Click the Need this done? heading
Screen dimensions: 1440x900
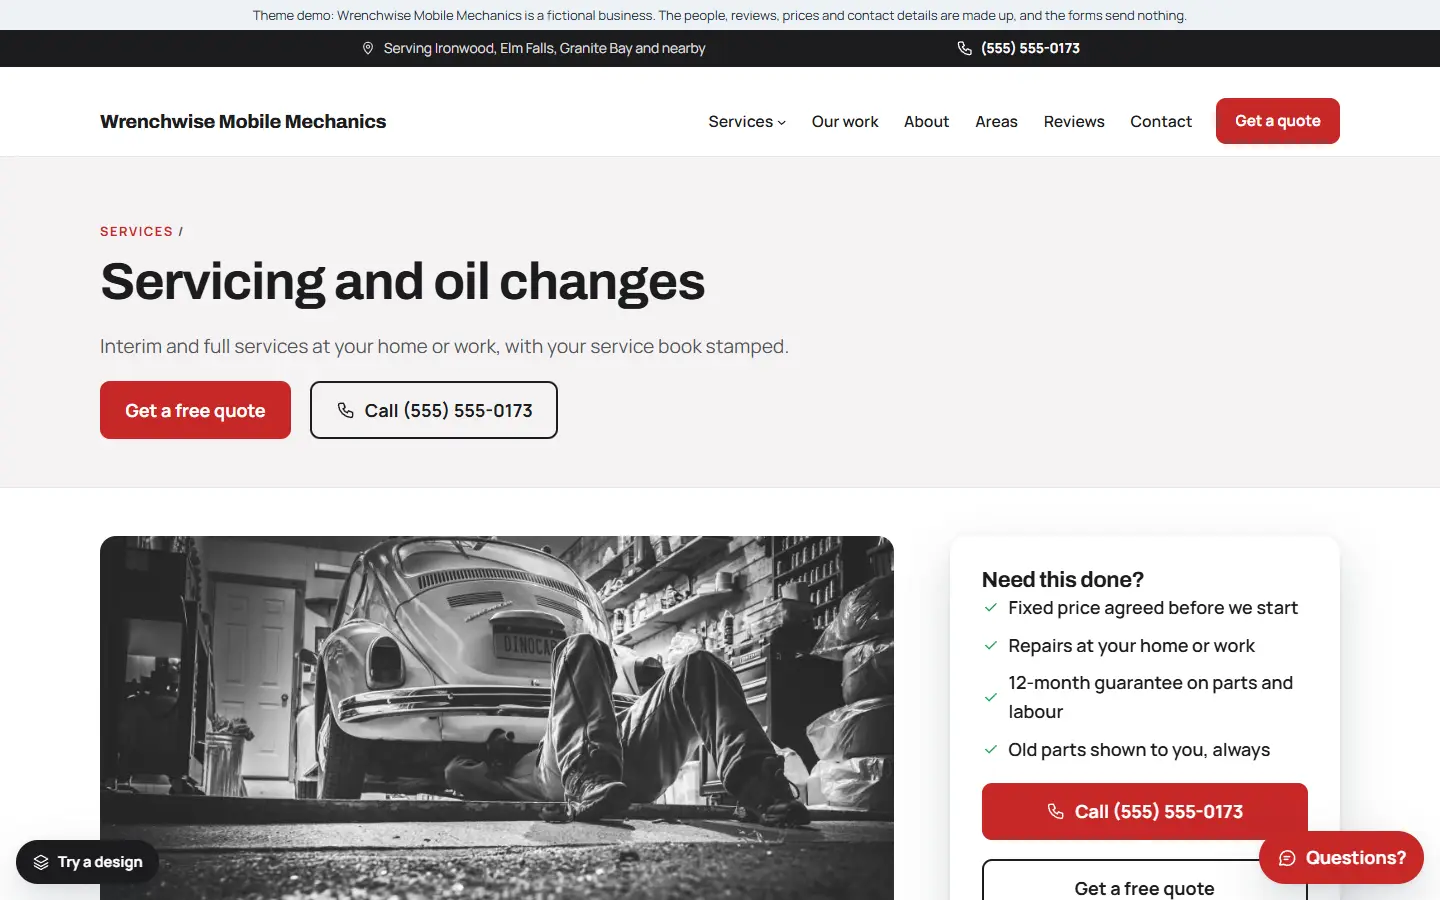[x=1063, y=580]
